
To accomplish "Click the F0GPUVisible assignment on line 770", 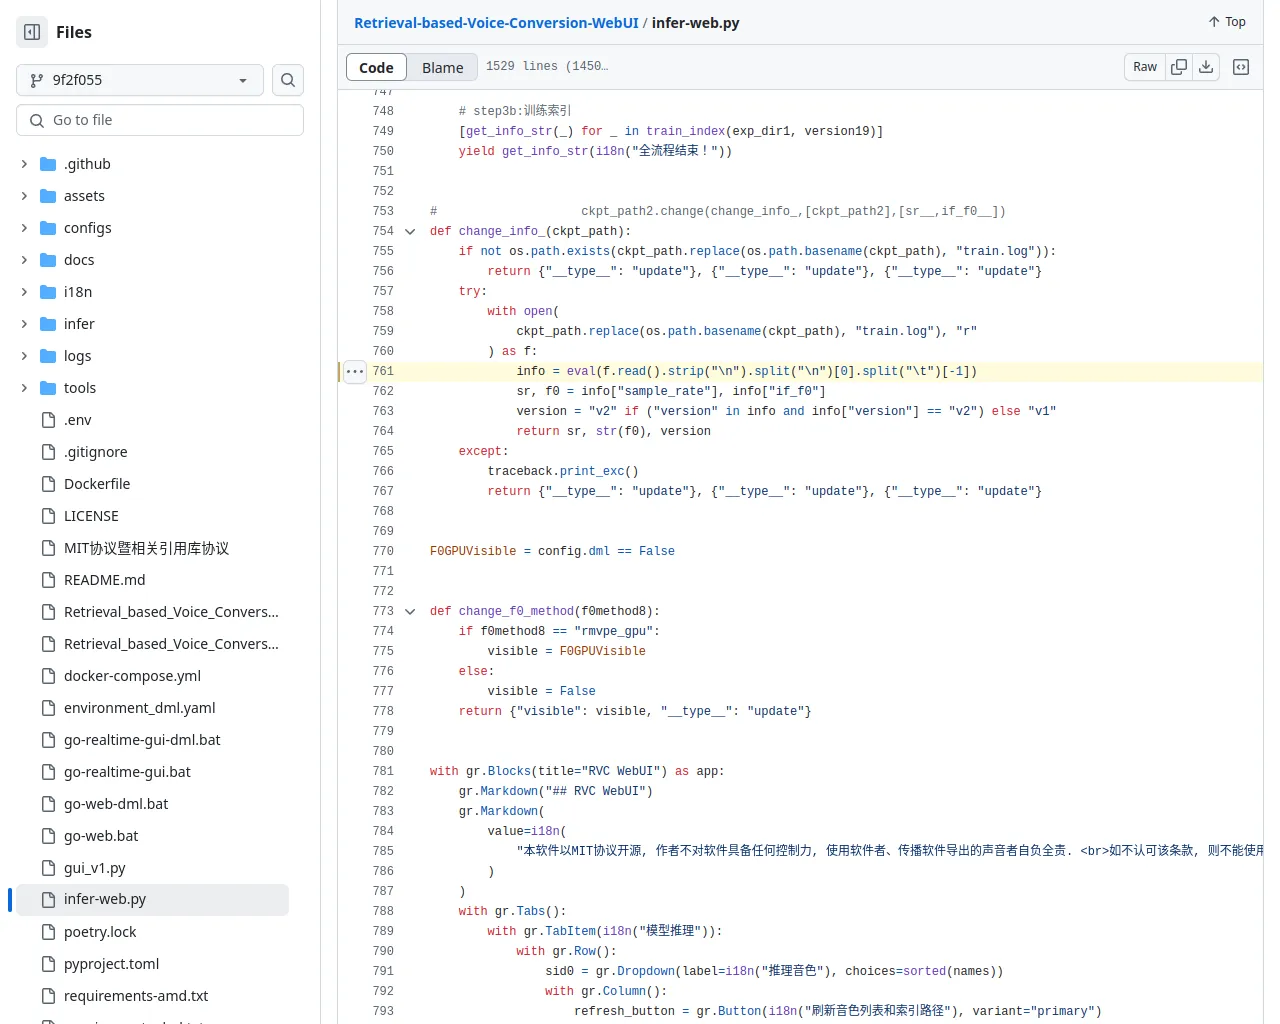I will tap(552, 551).
